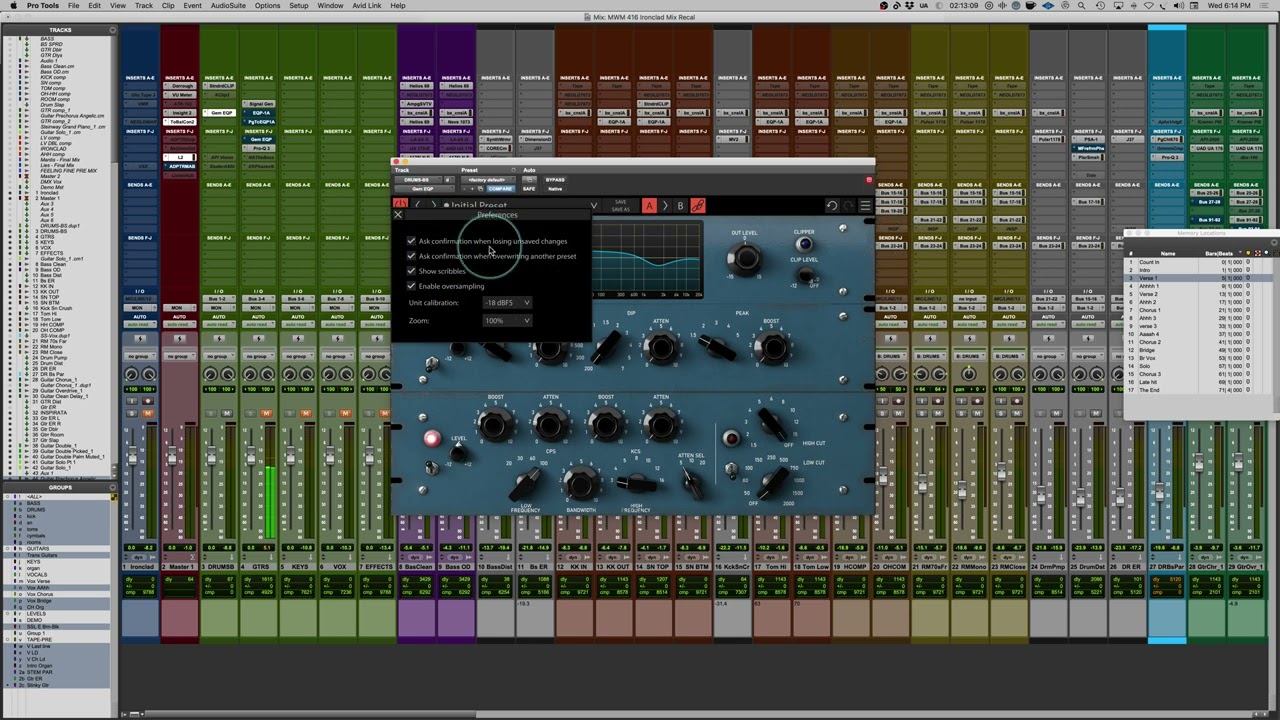Click the BANDWIDTH knob
The width and height of the screenshot is (1280, 720).
point(581,484)
